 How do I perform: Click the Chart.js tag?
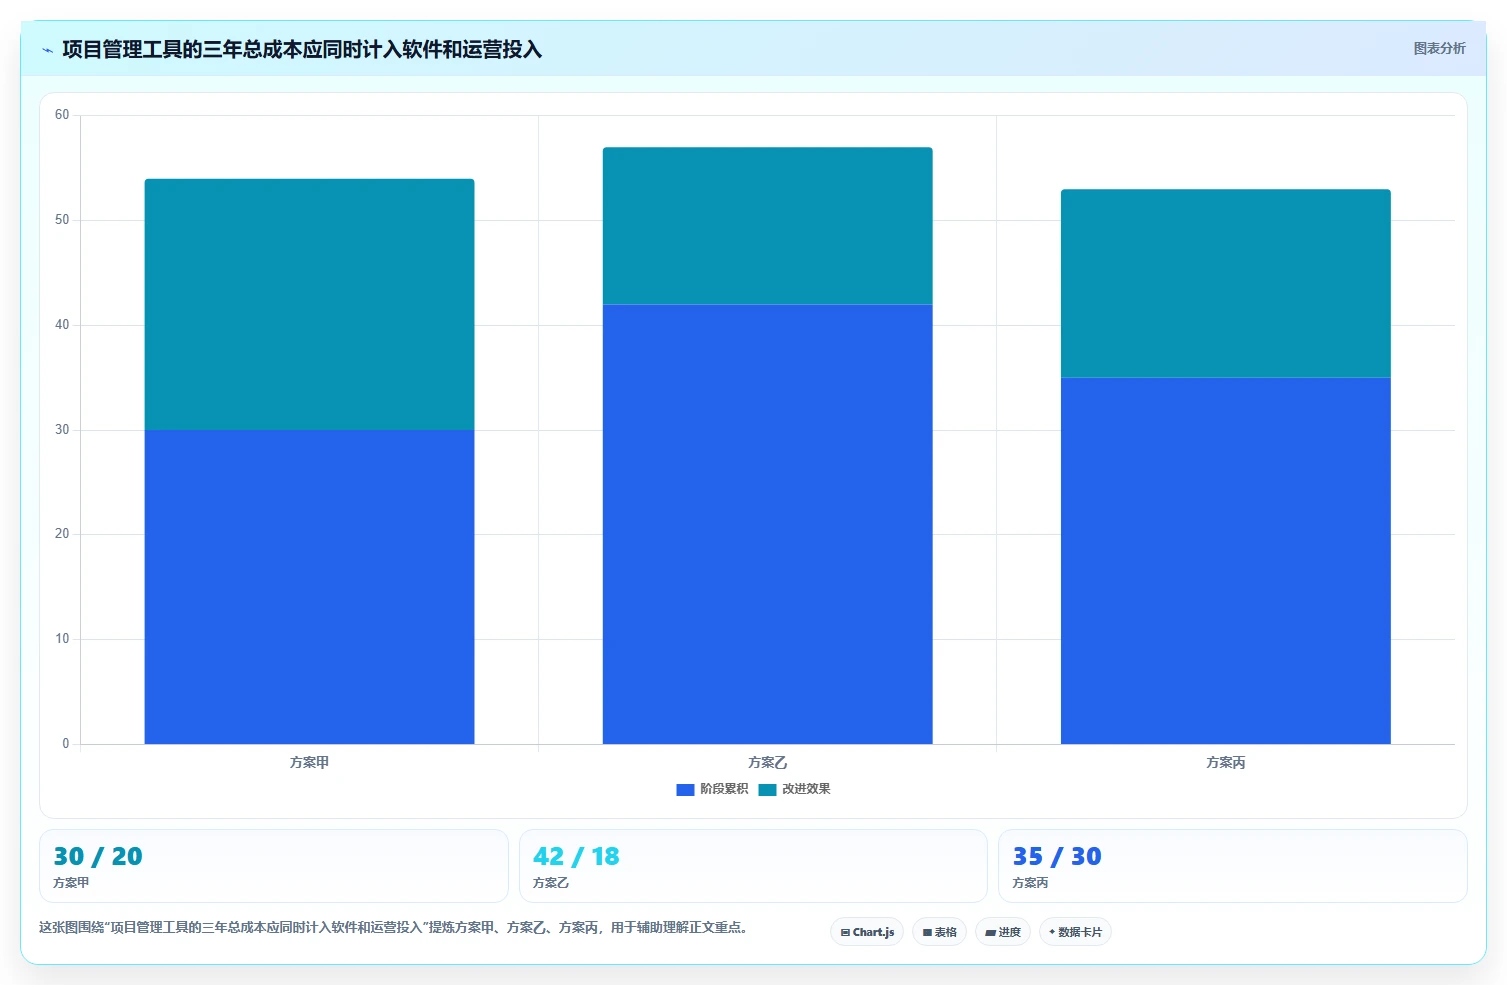point(867,932)
